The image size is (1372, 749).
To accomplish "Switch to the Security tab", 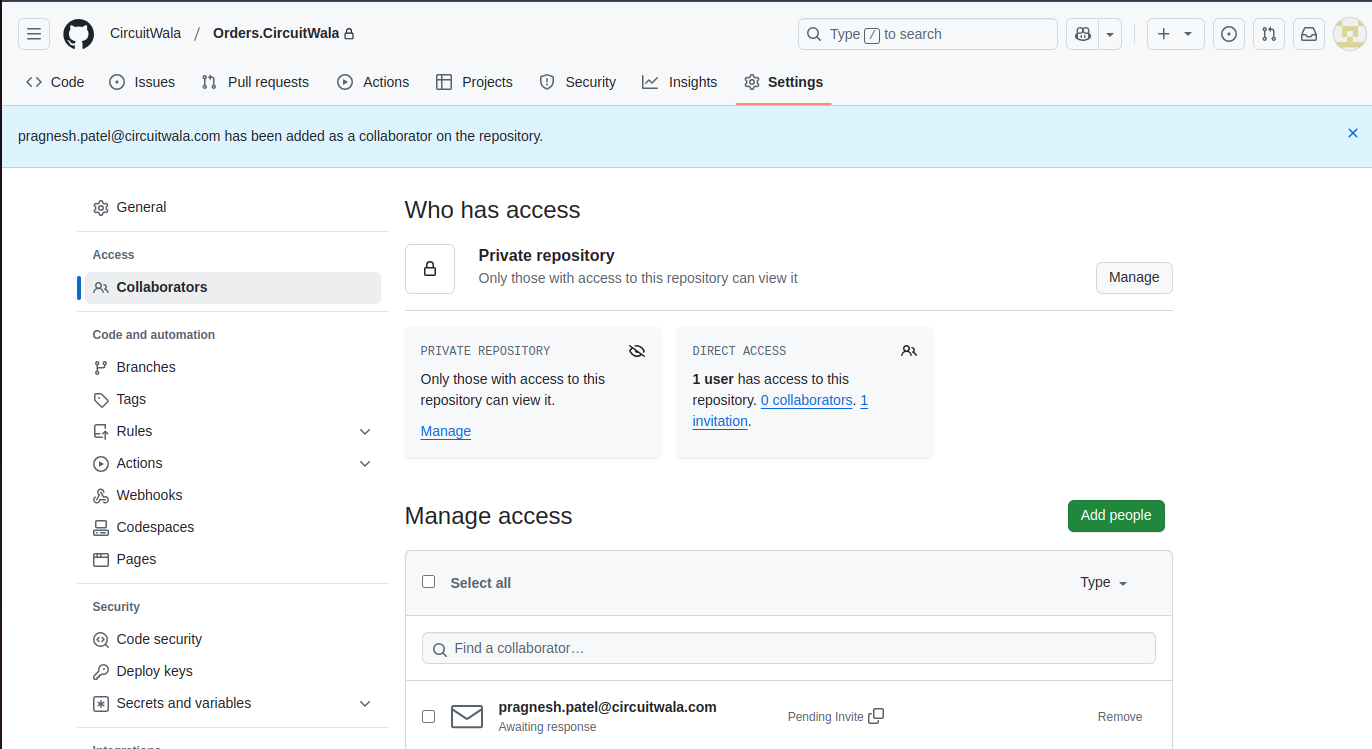I will (577, 82).
